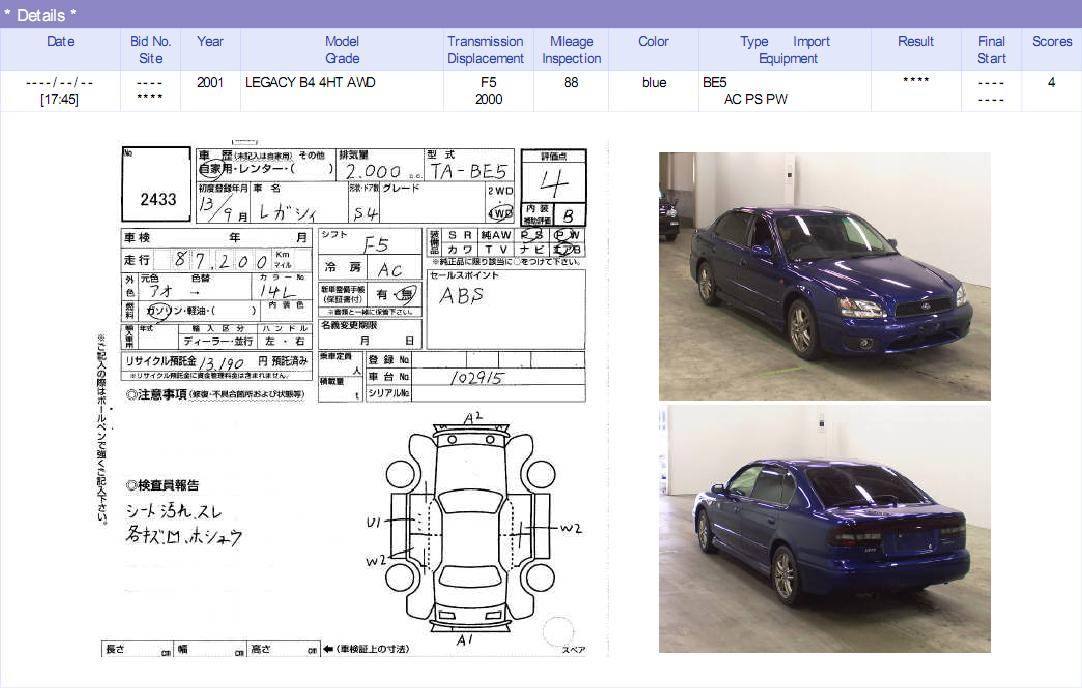Click the blue color value cell
The image size is (1082, 688).
(x=653, y=82)
